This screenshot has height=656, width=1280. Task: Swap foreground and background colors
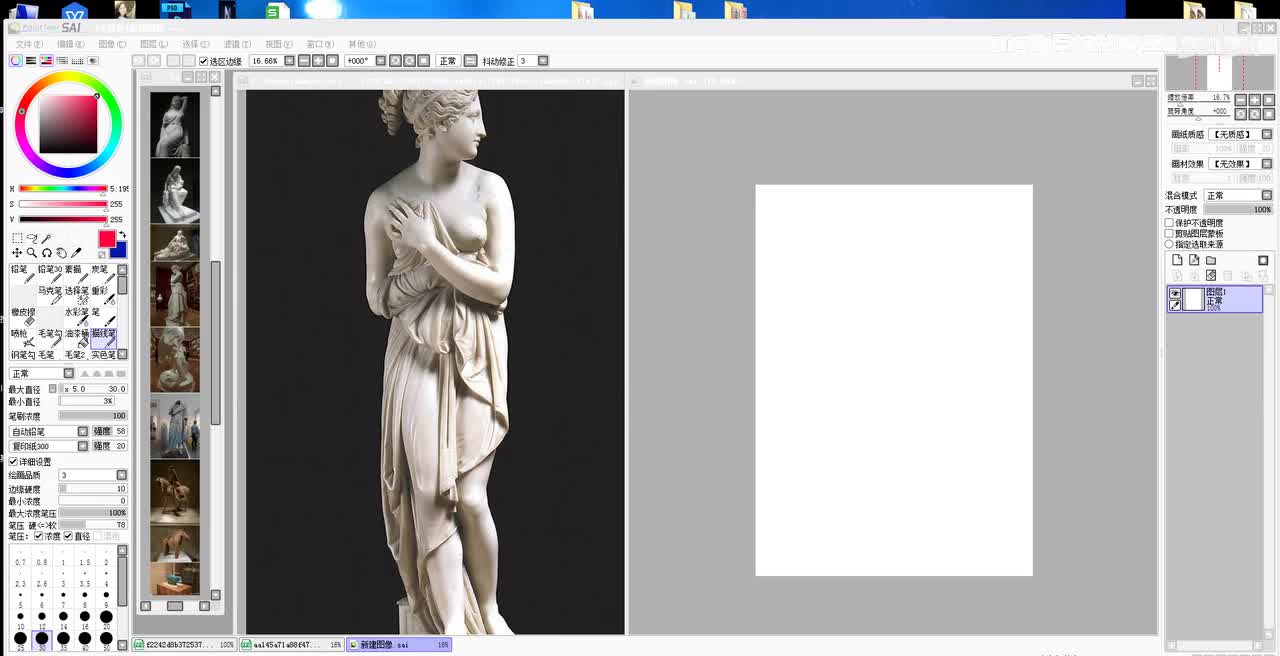123,235
